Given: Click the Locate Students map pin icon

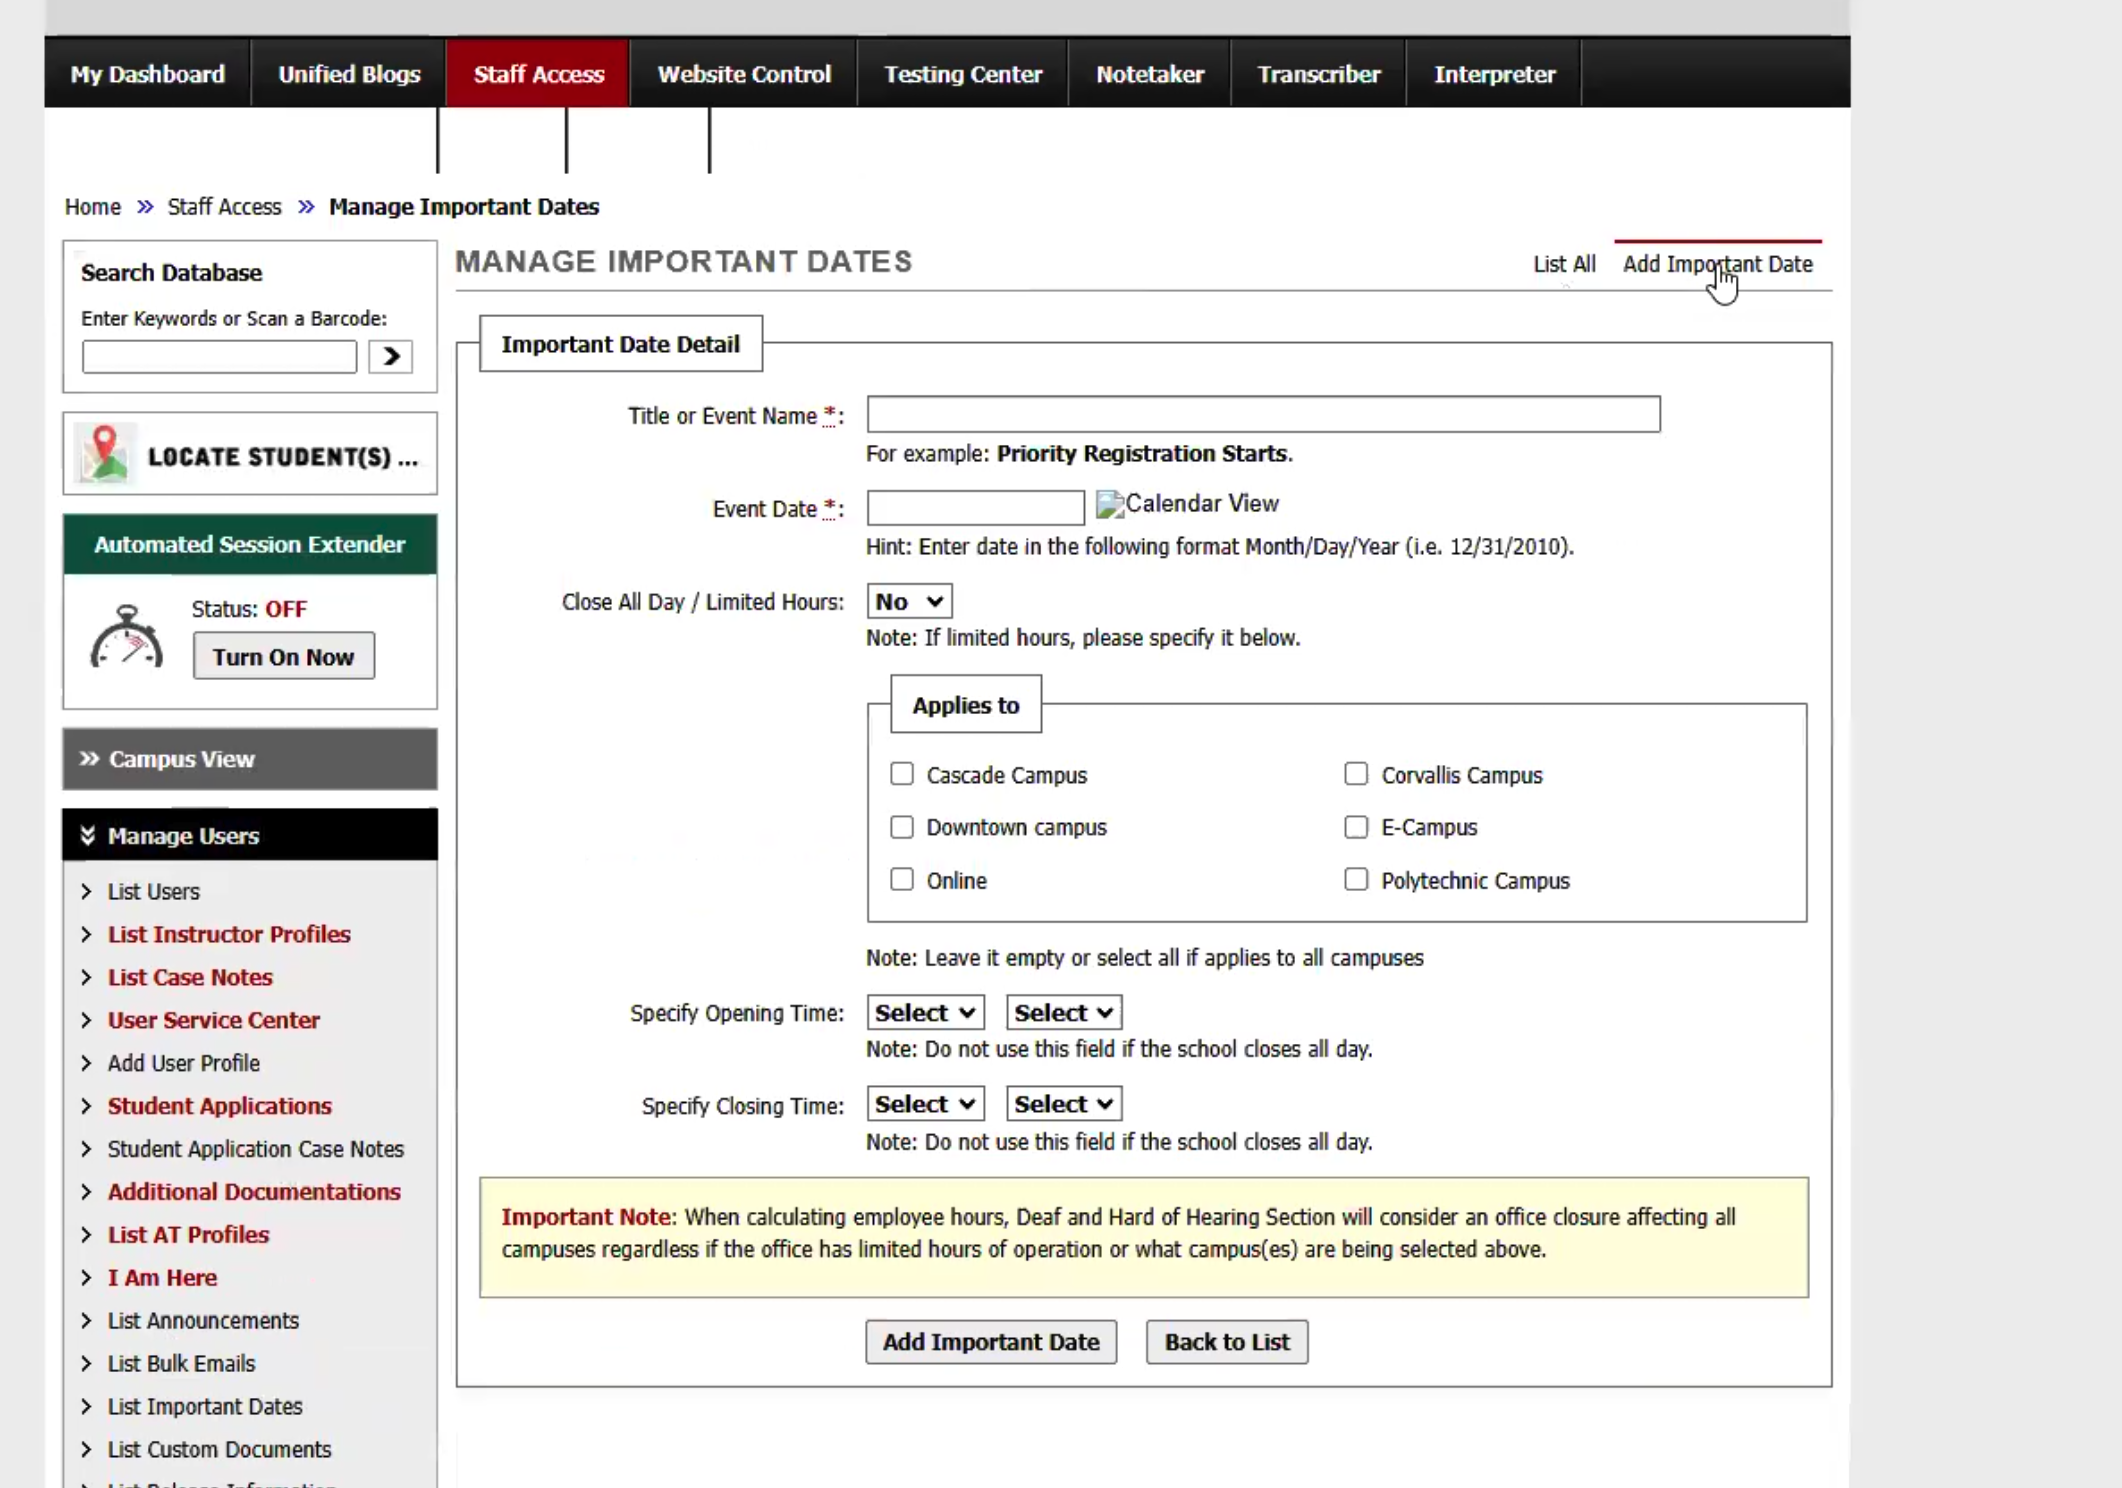Looking at the screenshot, I should [x=106, y=454].
